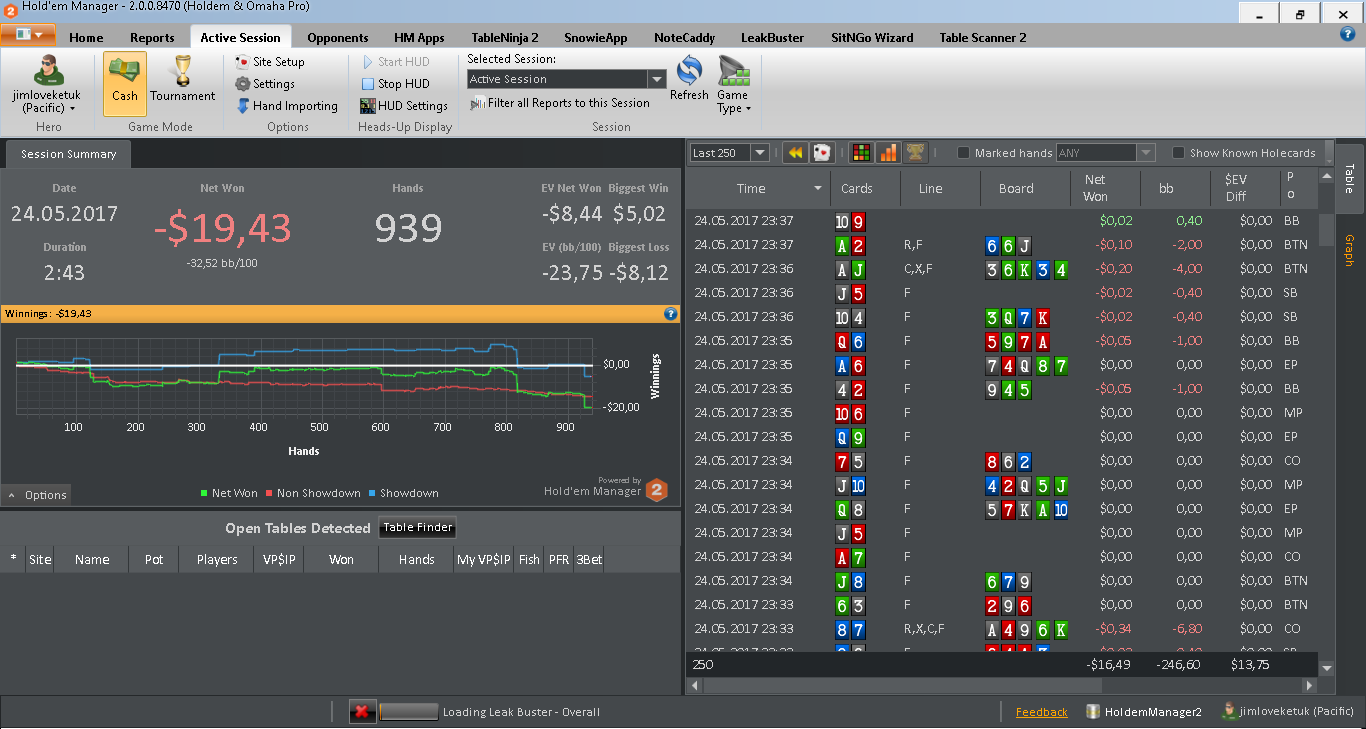This screenshot has height=729, width=1366.
Task: Select the Session Summary tab
Action: click(68, 154)
